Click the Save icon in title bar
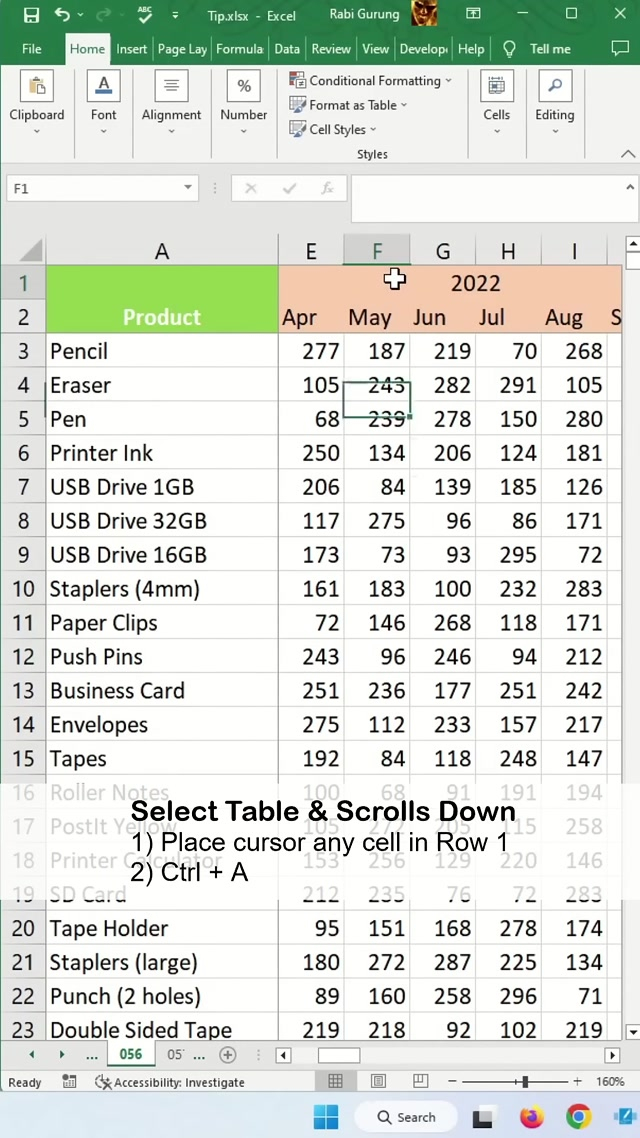 31,15
